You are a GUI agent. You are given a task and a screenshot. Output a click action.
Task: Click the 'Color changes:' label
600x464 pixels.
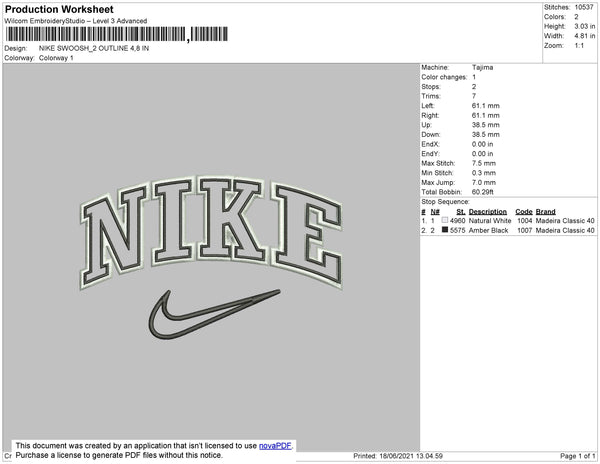pyautogui.click(x=444, y=77)
